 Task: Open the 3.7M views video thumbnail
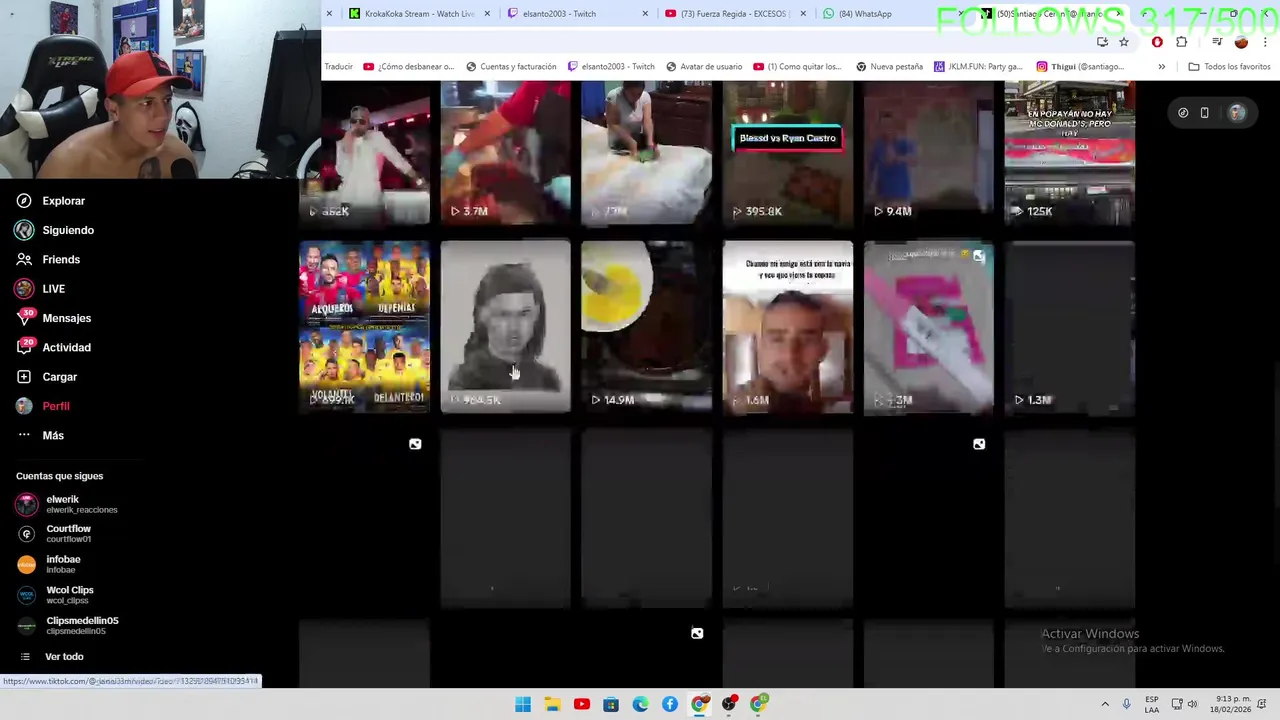click(x=506, y=153)
